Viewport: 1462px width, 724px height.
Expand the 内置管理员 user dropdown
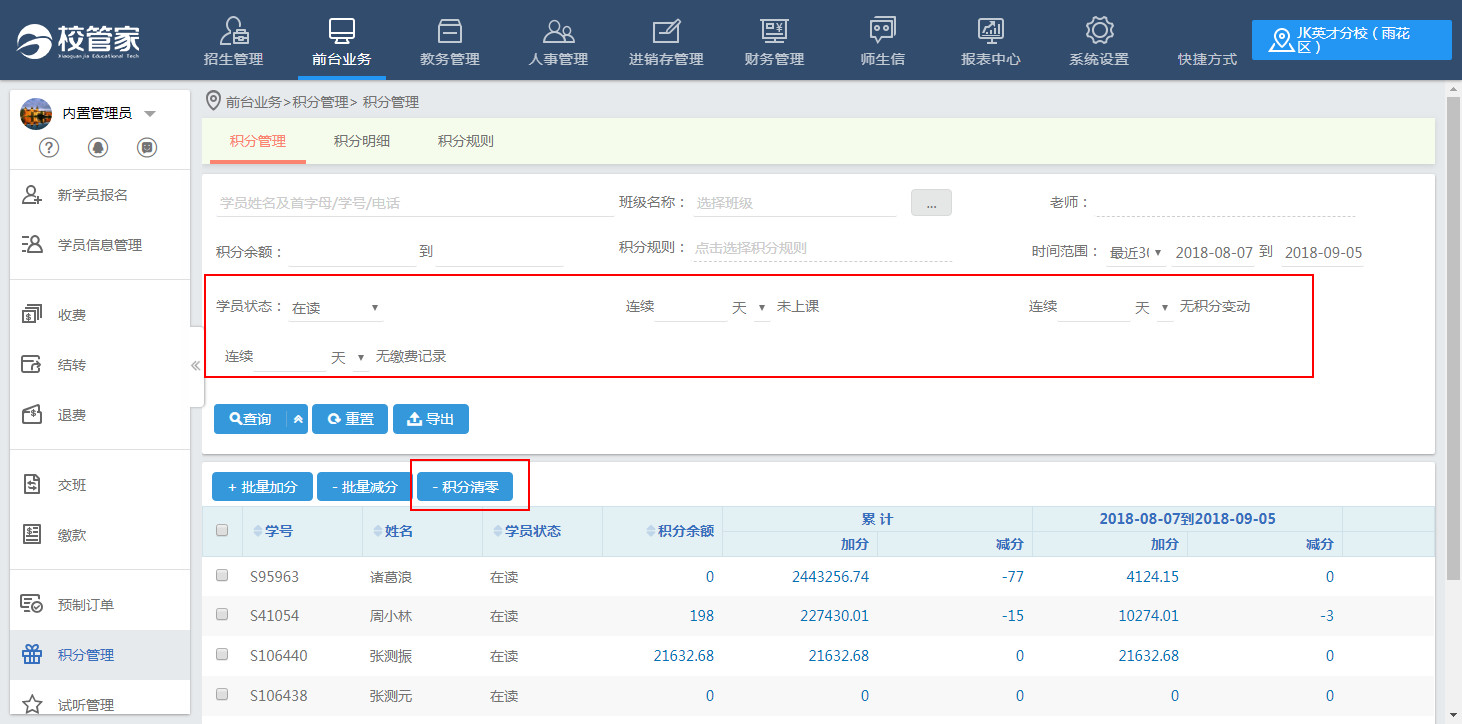[150, 114]
